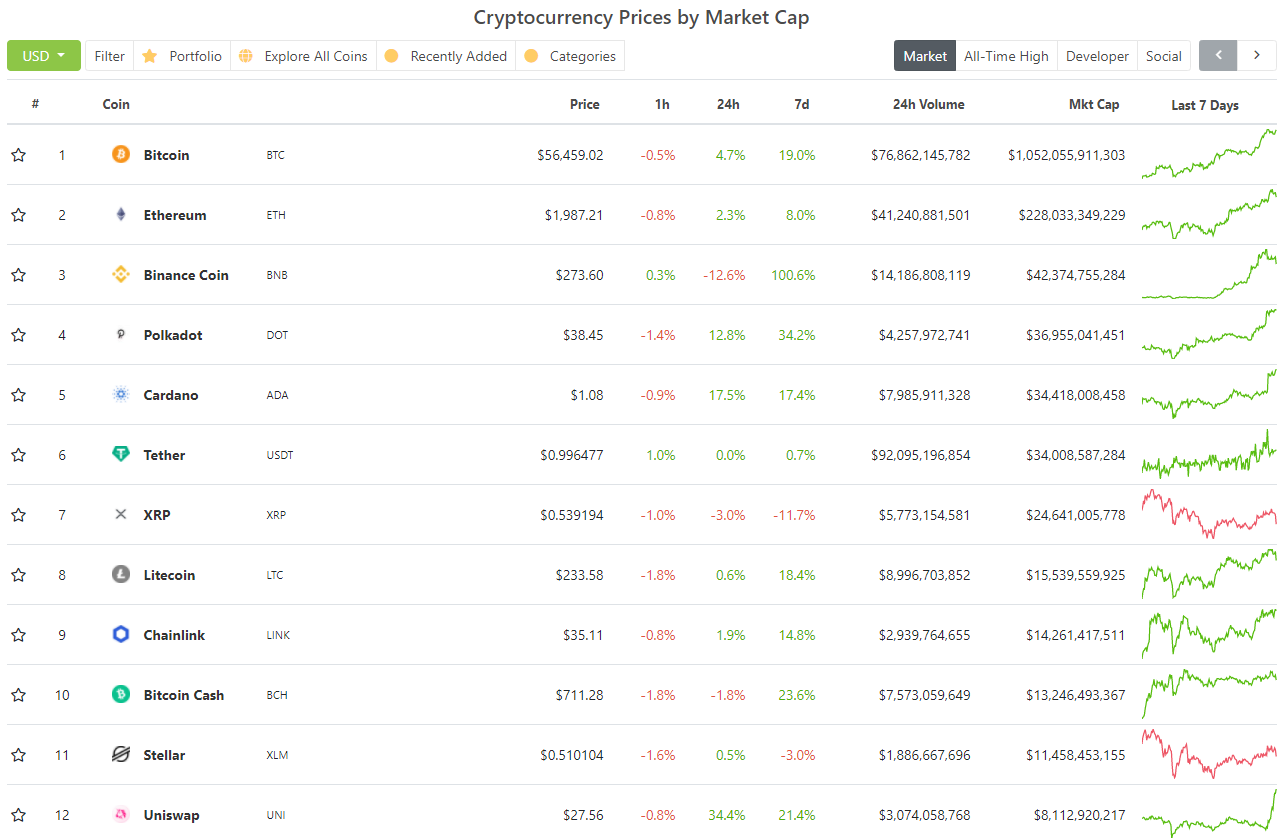Switch to the Social tab
1284x838 pixels.
click(1164, 56)
